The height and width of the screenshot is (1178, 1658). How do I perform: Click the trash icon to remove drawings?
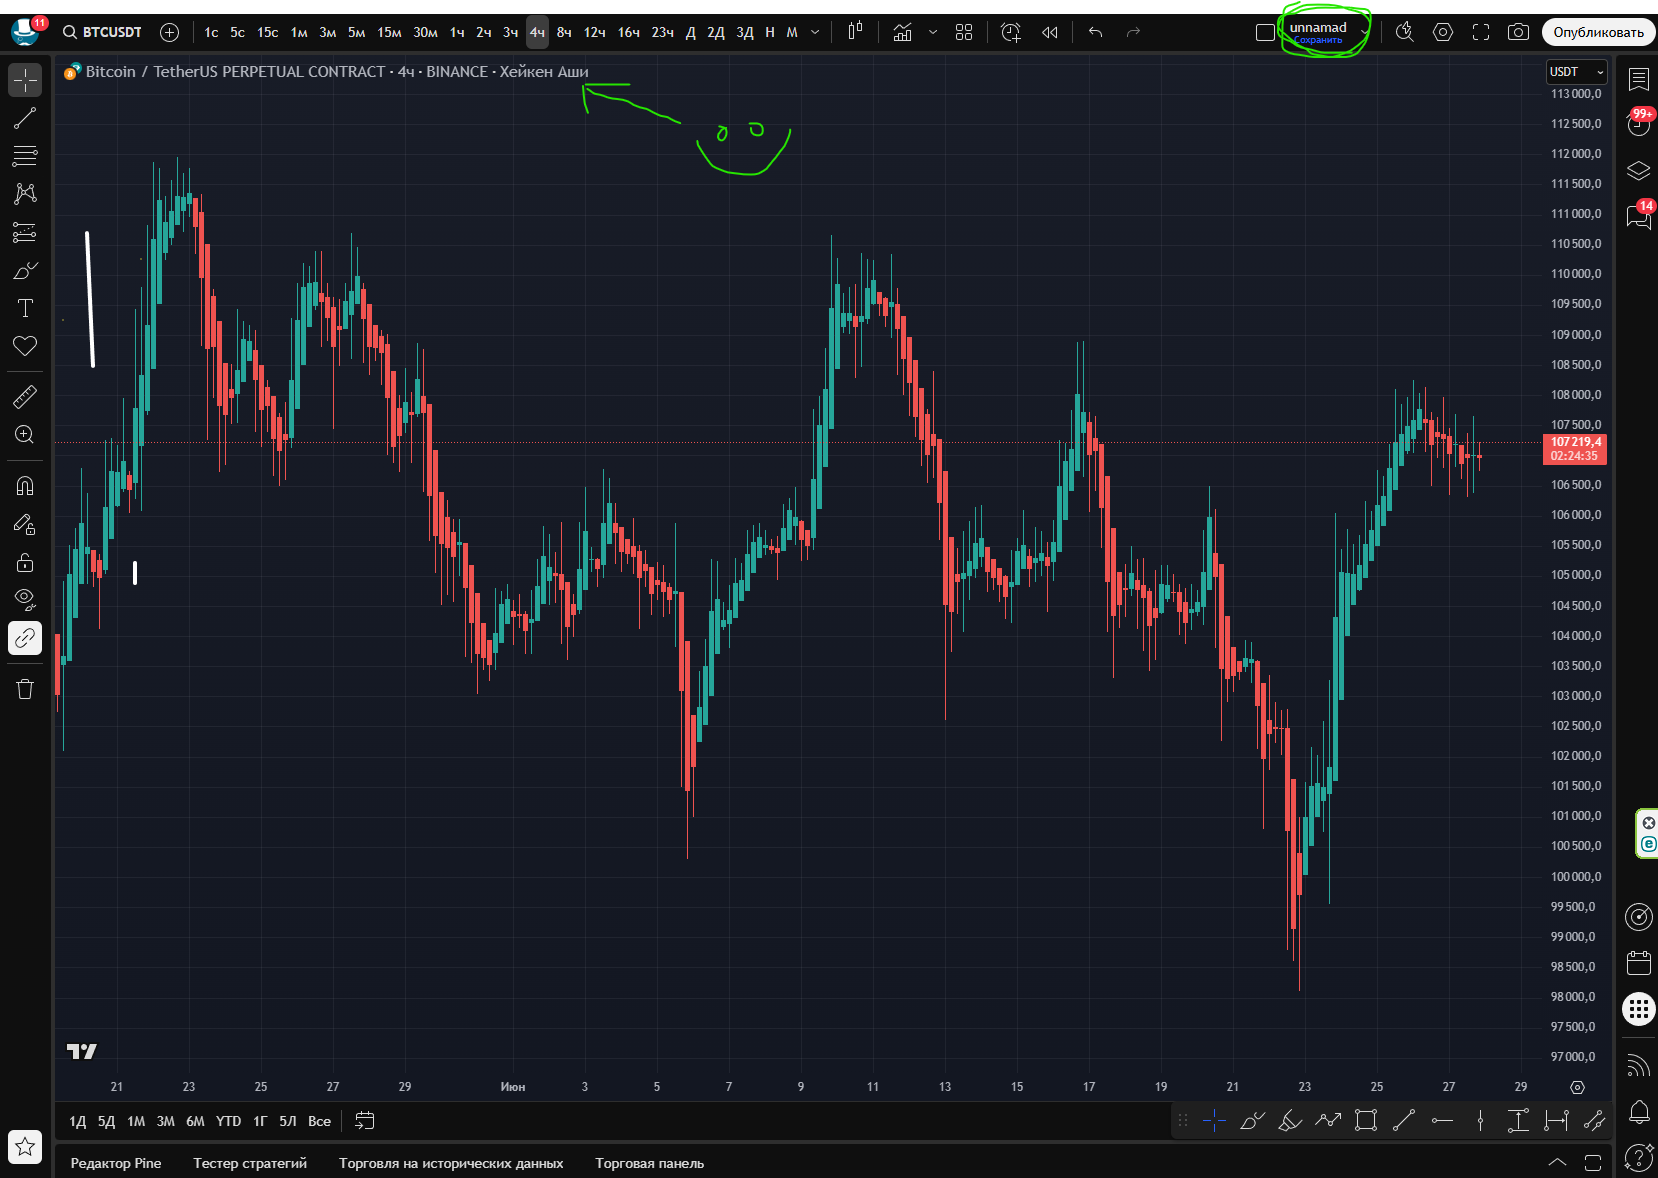coord(25,689)
